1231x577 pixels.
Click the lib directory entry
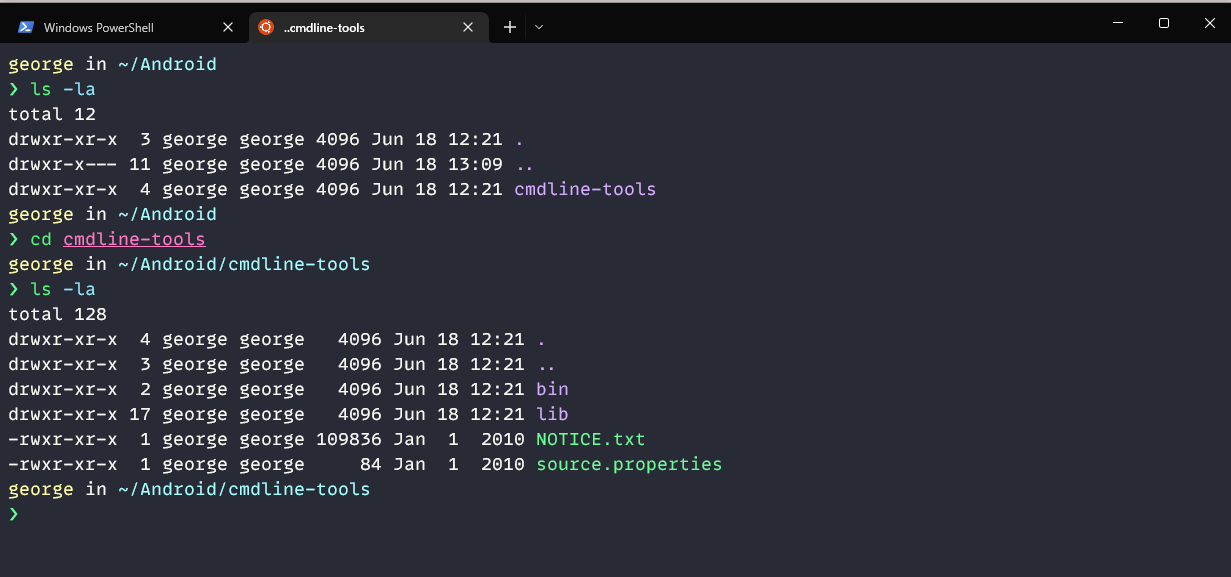[552, 414]
